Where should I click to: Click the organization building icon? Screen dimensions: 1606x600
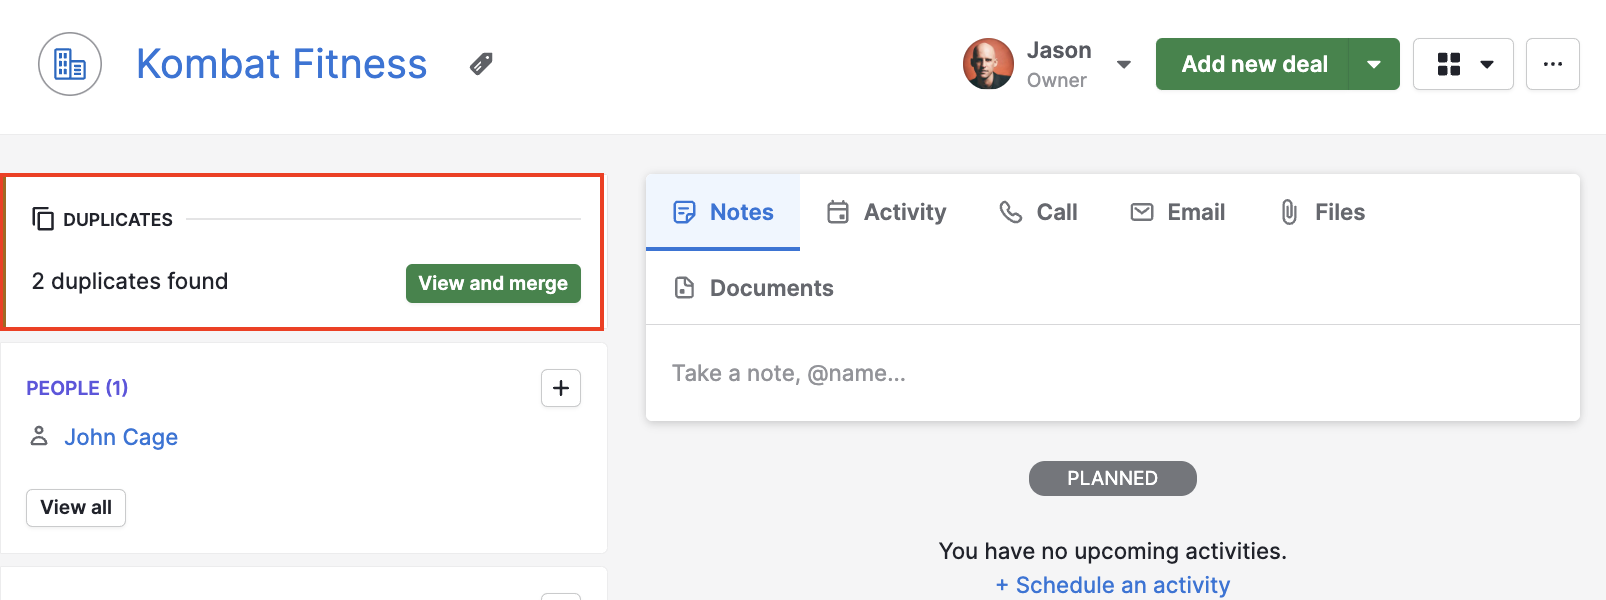[70, 64]
